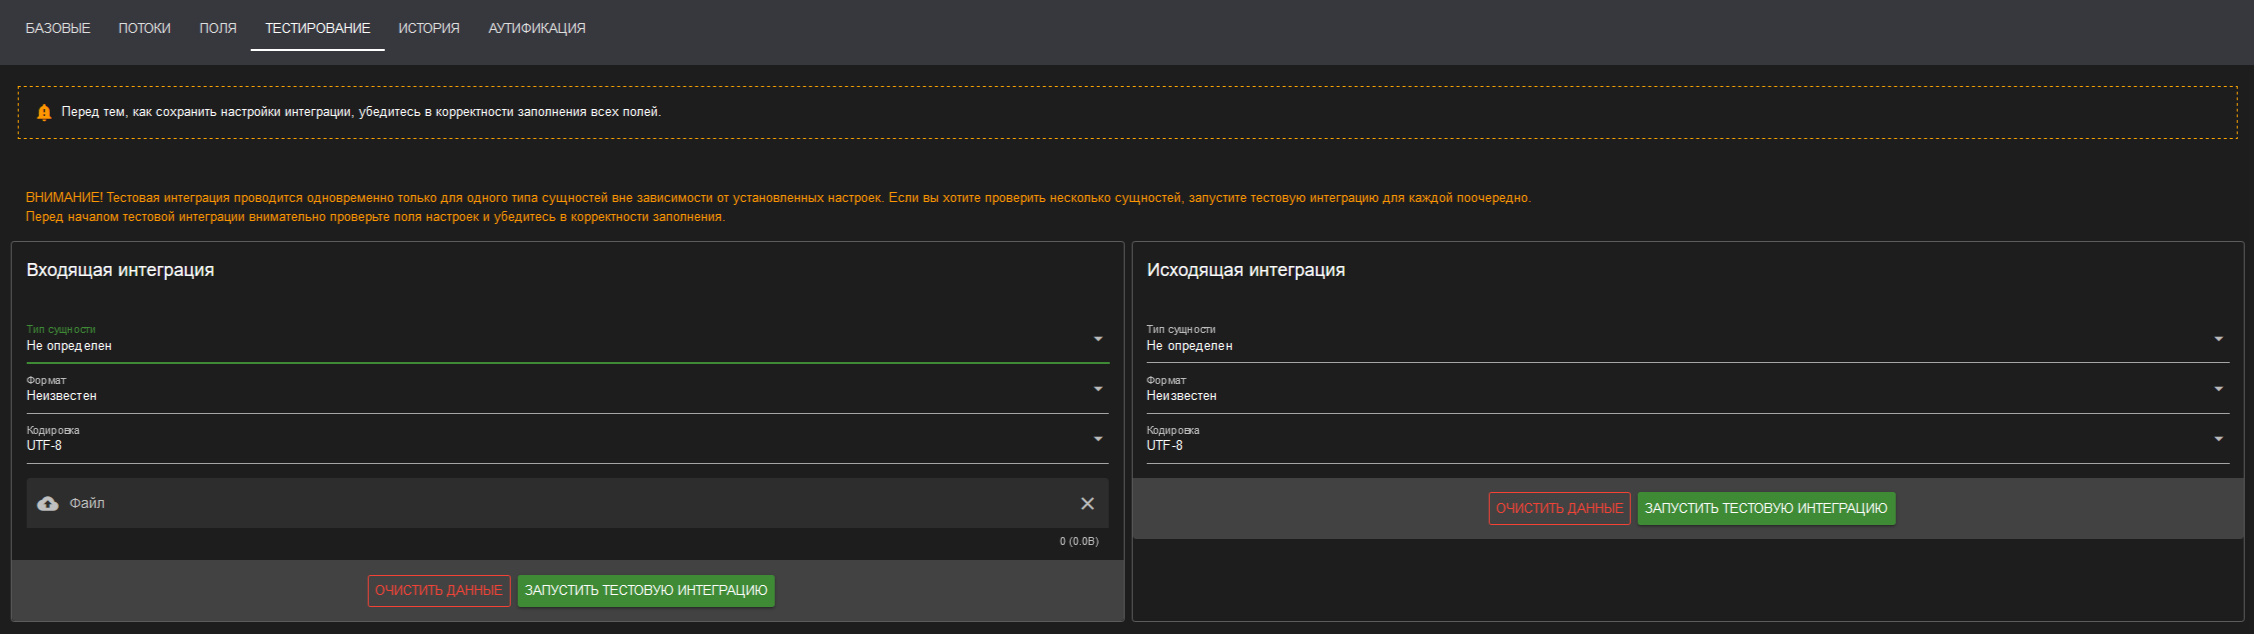
Task: Click the cloud upload icon beside Файл
Action: [x=48, y=504]
